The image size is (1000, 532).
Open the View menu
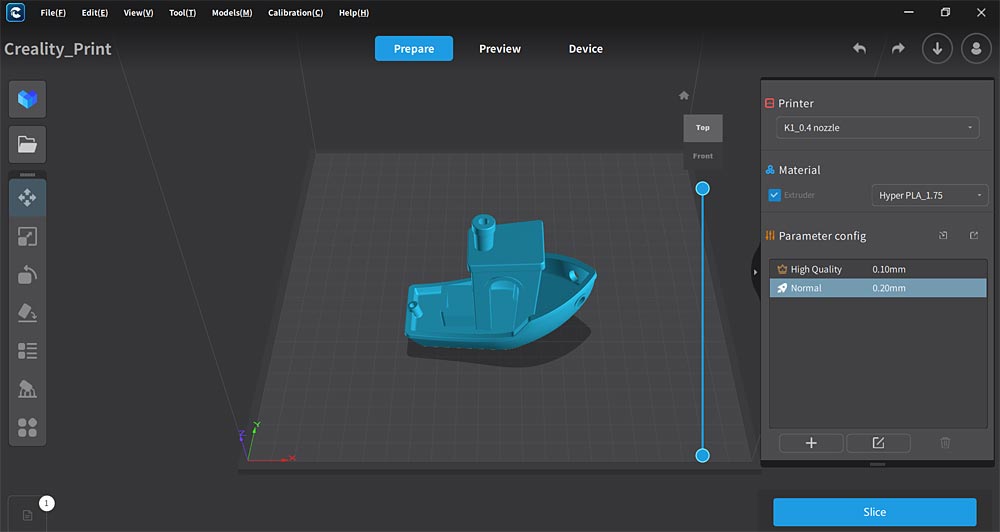pyautogui.click(x=138, y=13)
